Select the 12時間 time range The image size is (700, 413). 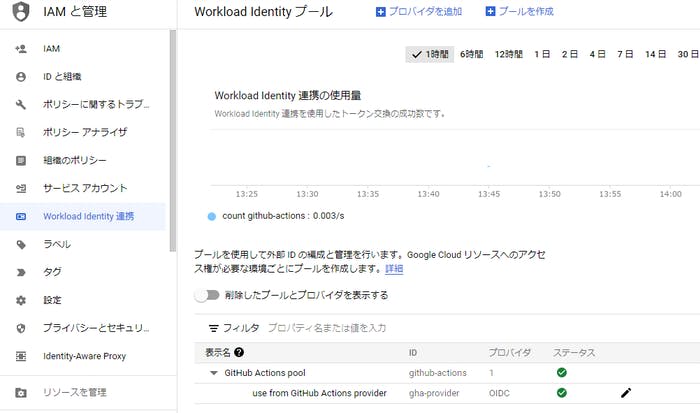(x=508, y=54)
